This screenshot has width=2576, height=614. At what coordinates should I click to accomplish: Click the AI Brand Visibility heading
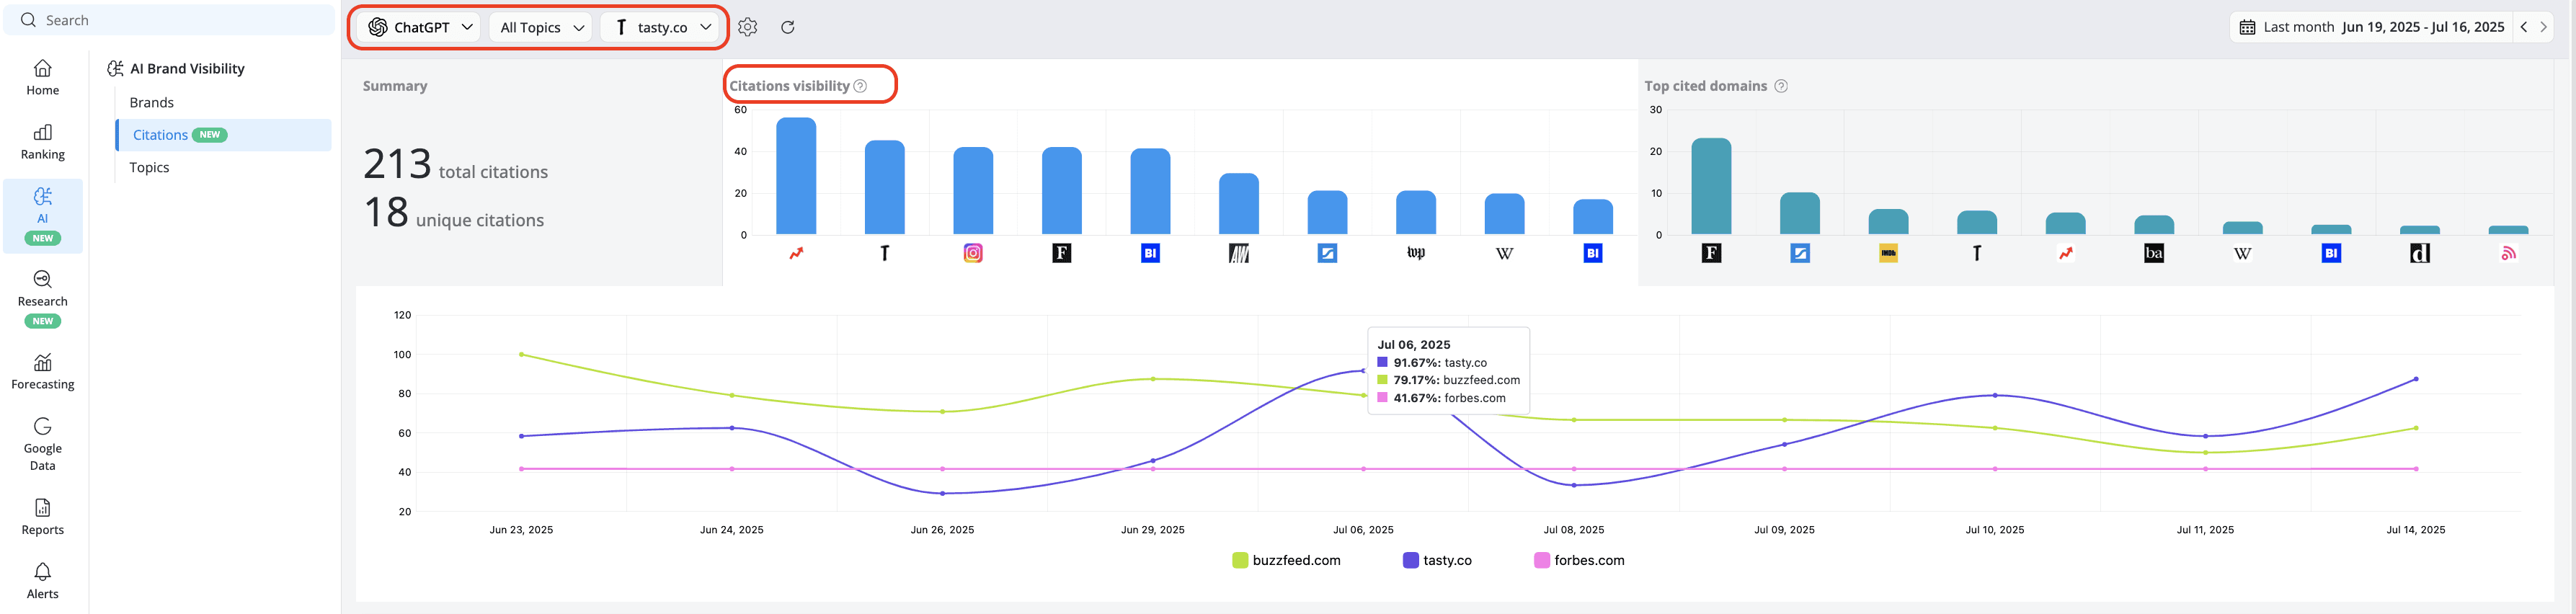[x=188, y=68]
